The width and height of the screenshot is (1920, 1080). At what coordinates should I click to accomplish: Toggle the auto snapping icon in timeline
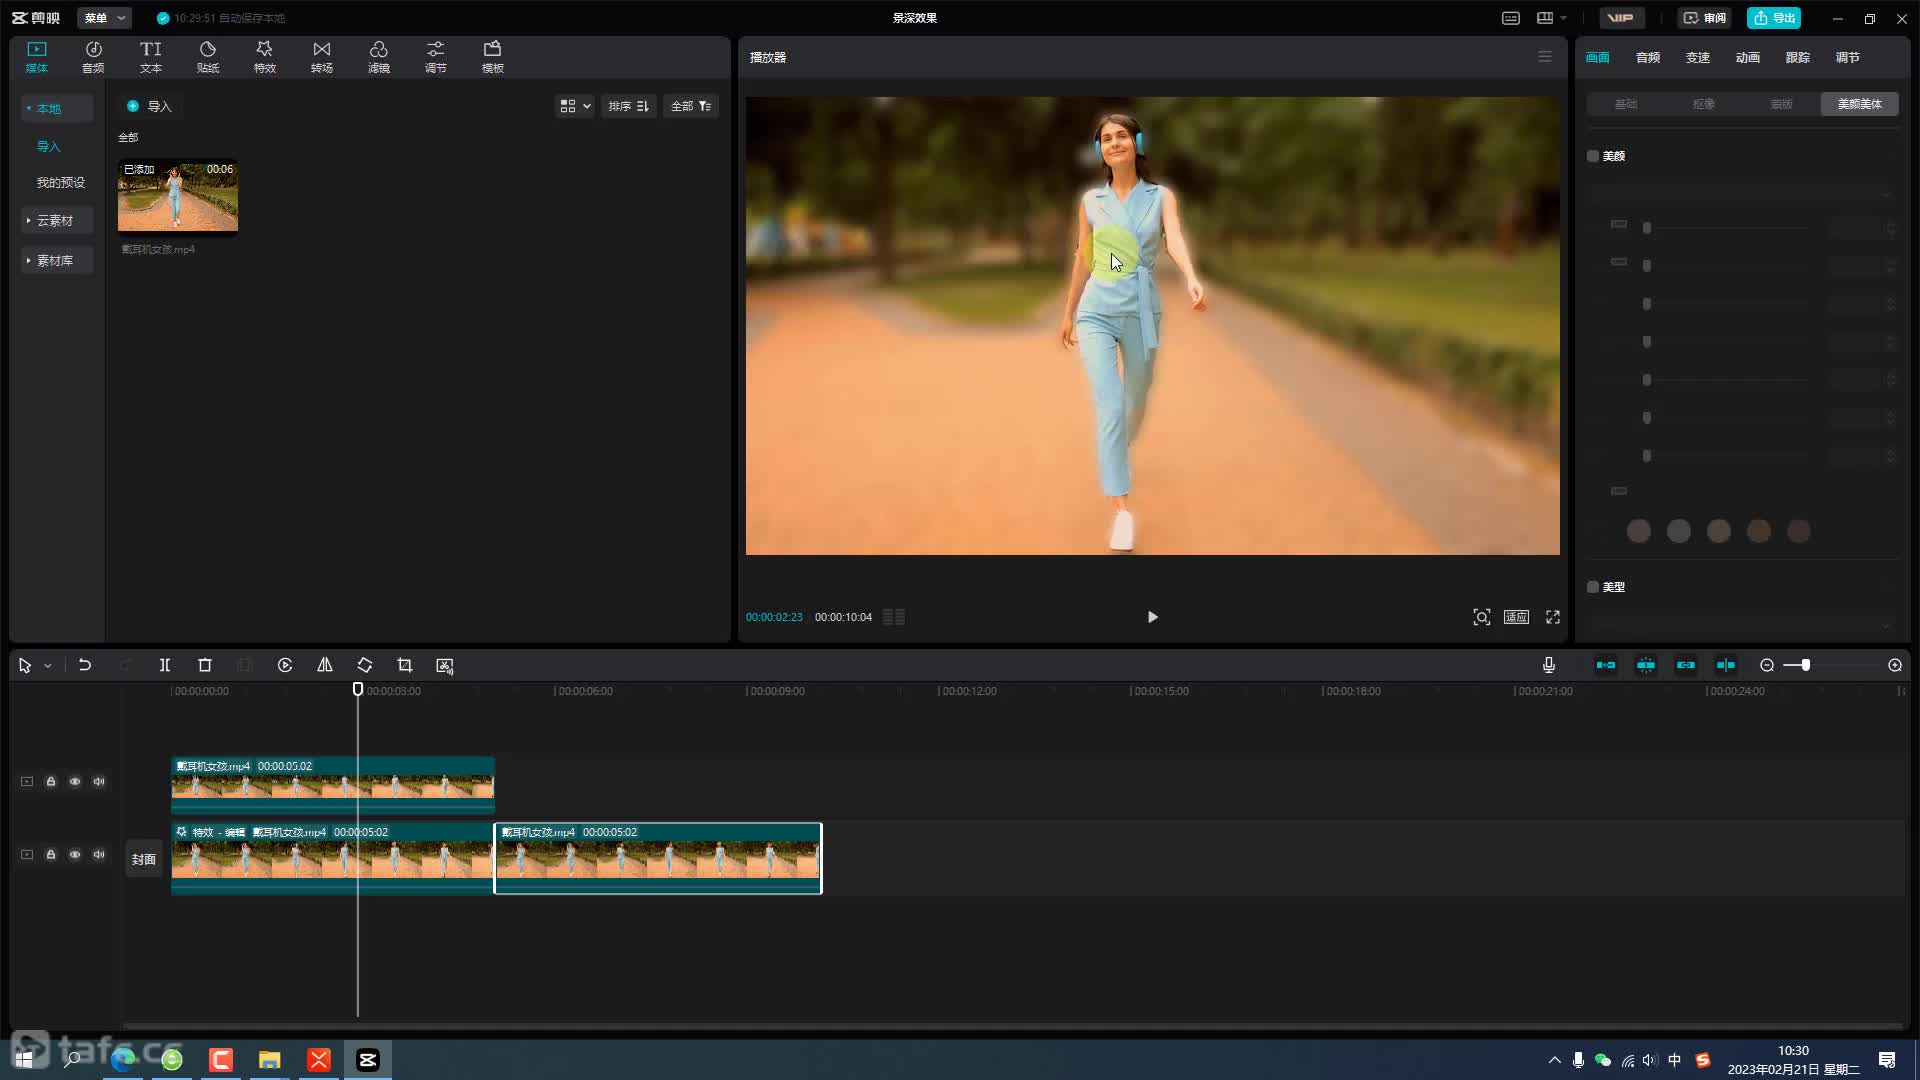click(x=1646, y=665)
